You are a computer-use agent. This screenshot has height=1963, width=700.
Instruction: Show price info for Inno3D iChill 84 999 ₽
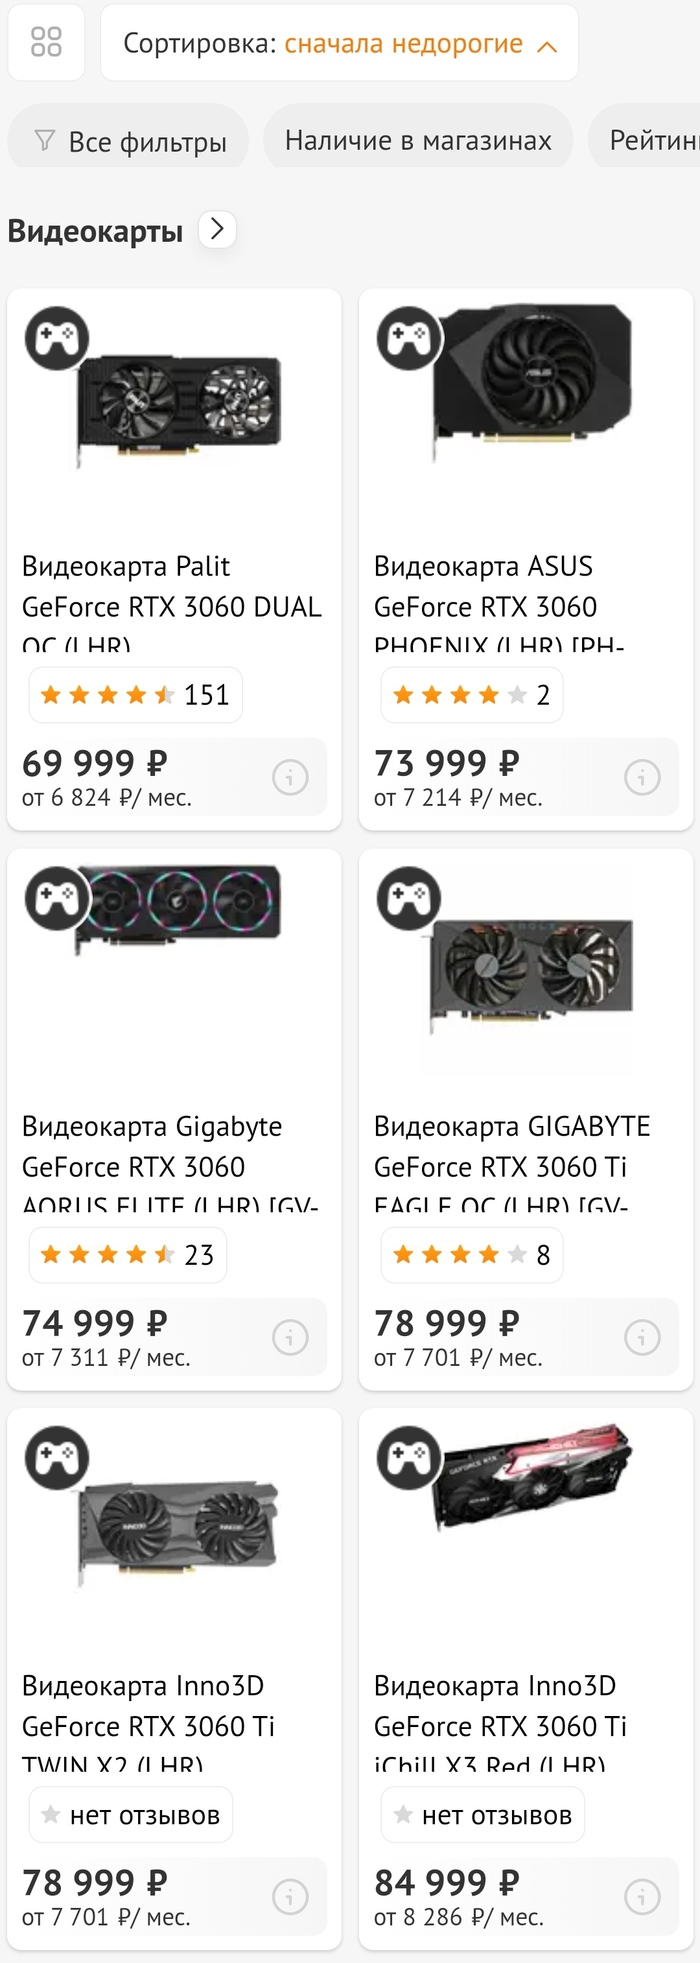[642, 1896]
